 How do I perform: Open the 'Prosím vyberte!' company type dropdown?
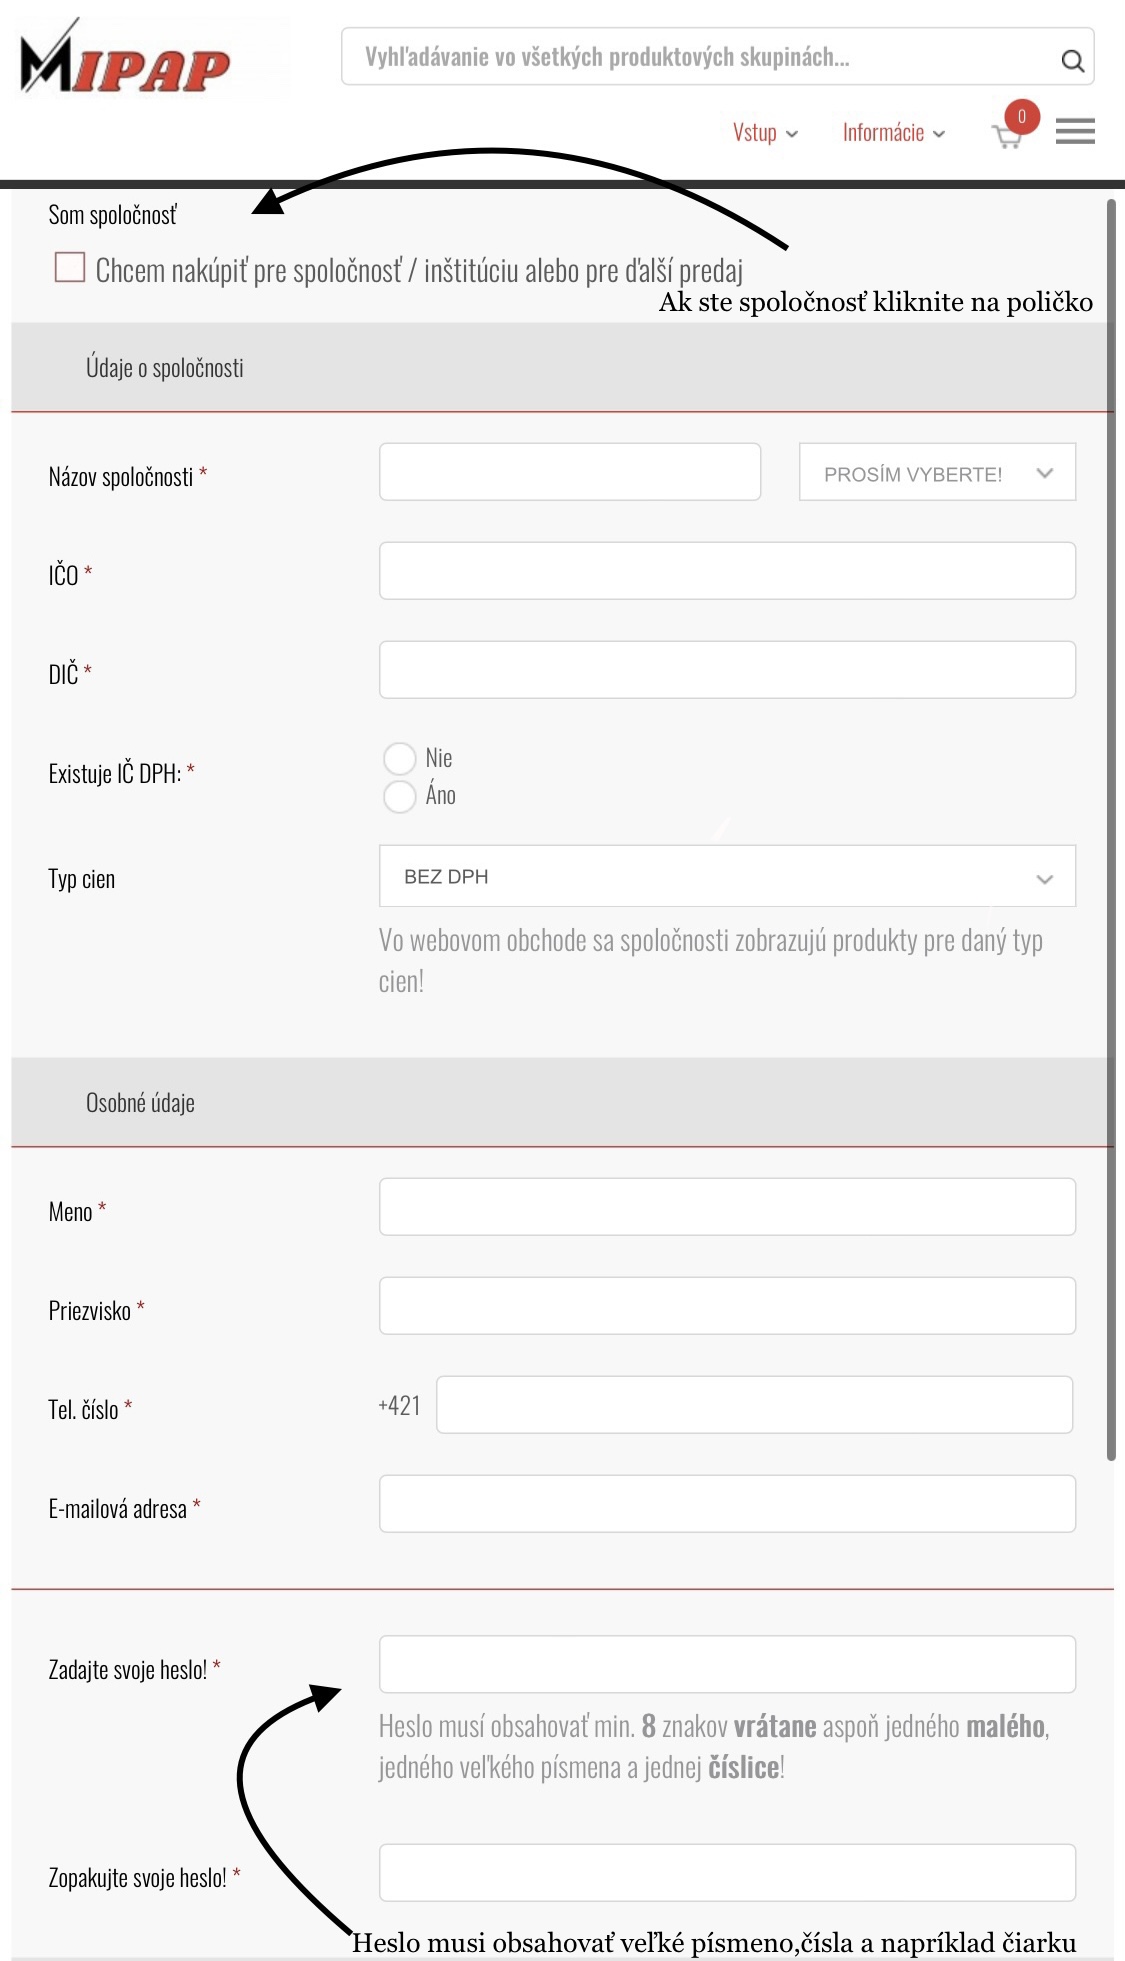(937, 473)
